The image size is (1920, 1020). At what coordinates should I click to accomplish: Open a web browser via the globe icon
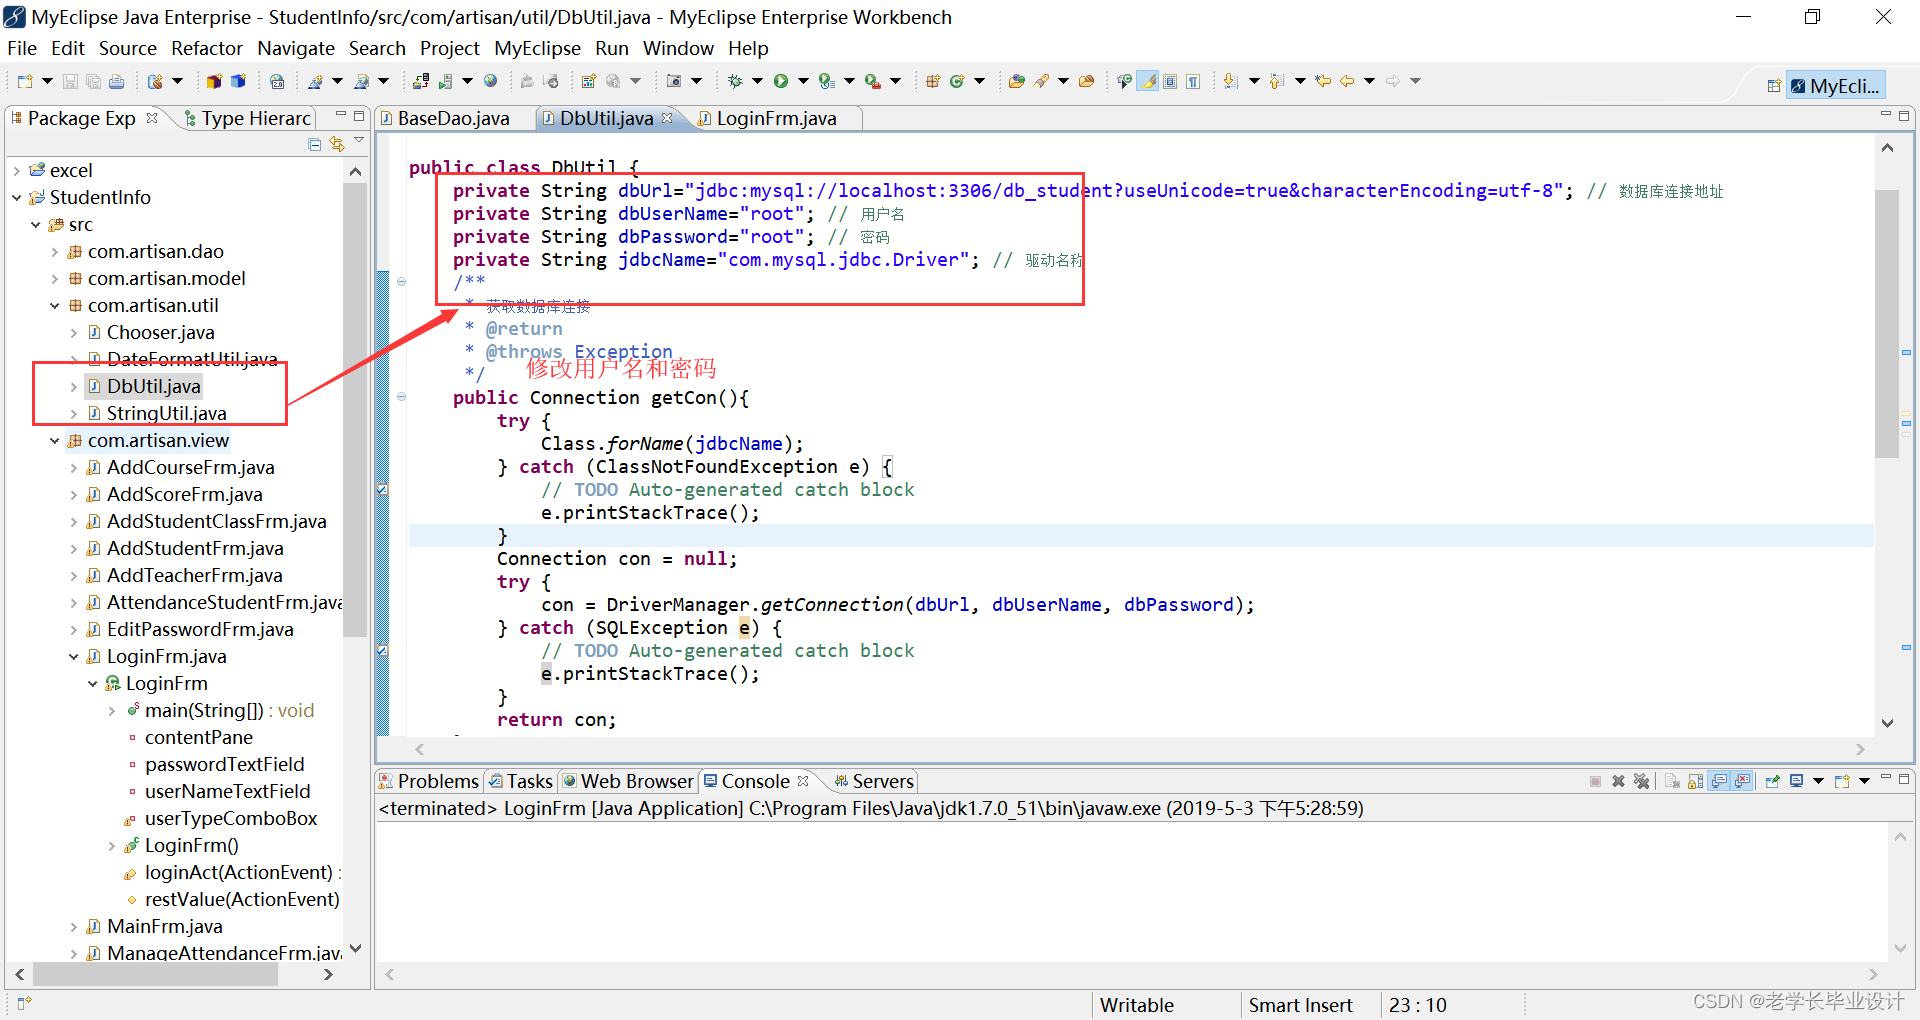[x=490, y=80]
